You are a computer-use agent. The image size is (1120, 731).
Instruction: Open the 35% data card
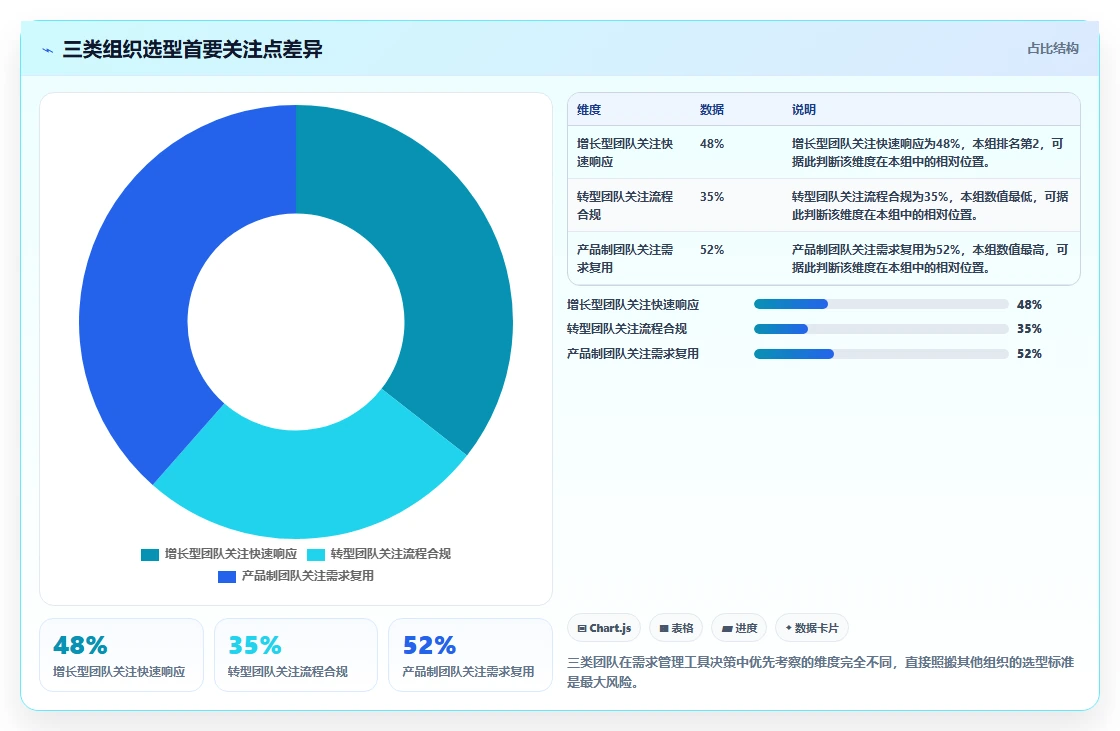(296, 655)
